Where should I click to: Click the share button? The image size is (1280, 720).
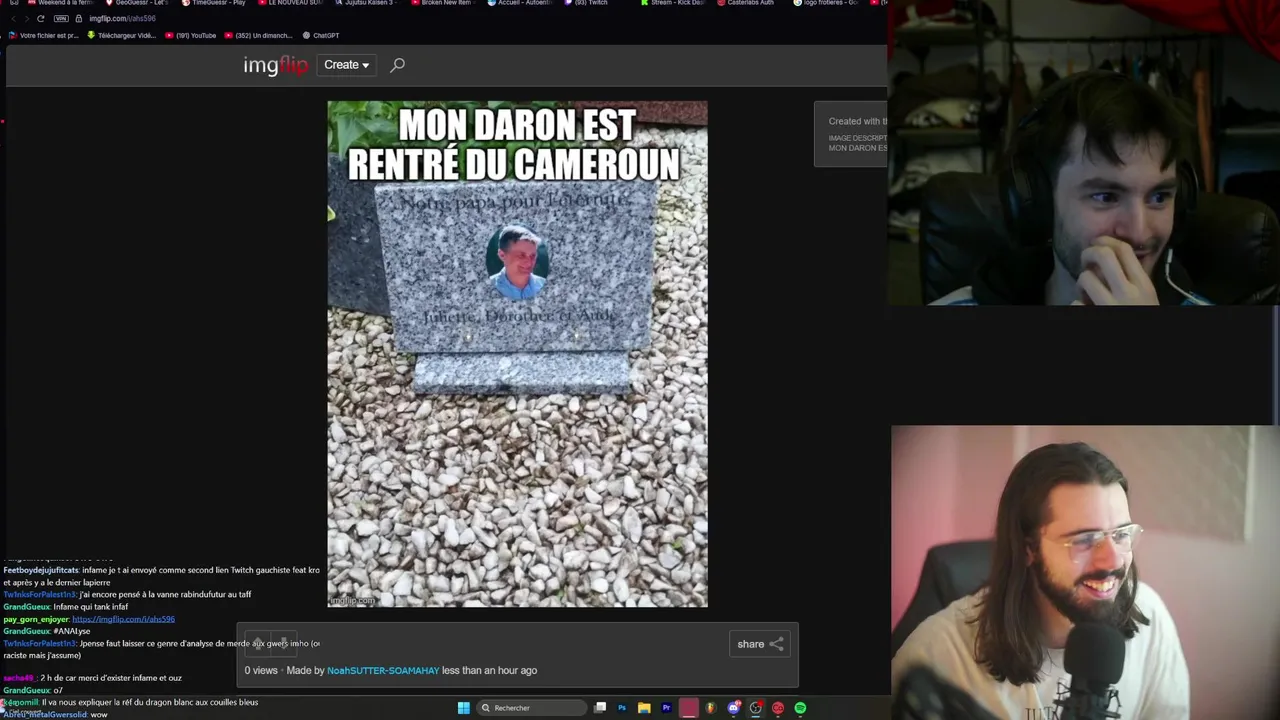tap(760, 644)
